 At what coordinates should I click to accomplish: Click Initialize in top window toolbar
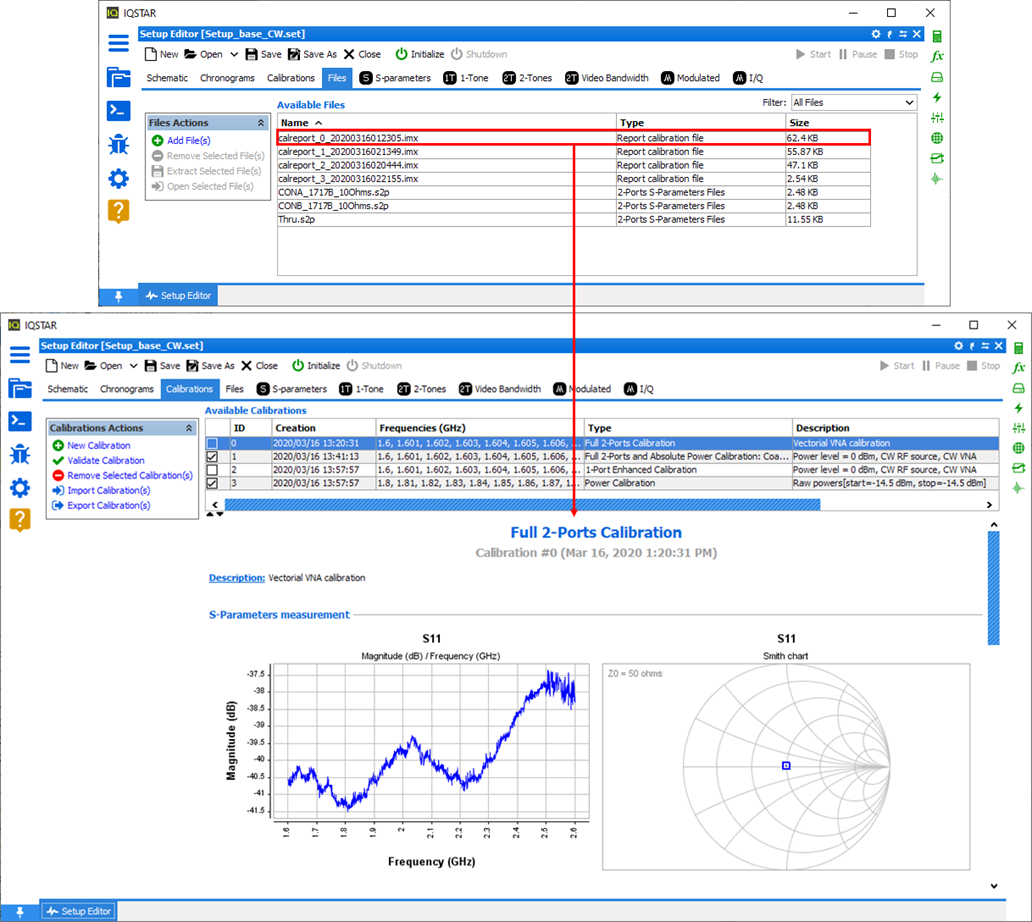coord(420,54)
